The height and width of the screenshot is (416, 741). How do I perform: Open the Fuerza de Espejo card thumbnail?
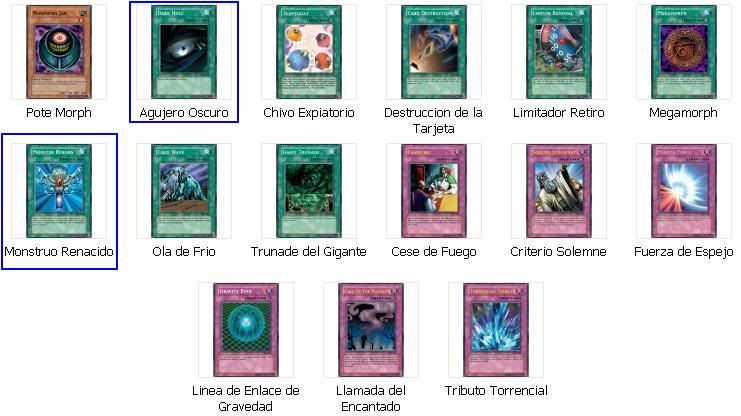click(683, 191)
